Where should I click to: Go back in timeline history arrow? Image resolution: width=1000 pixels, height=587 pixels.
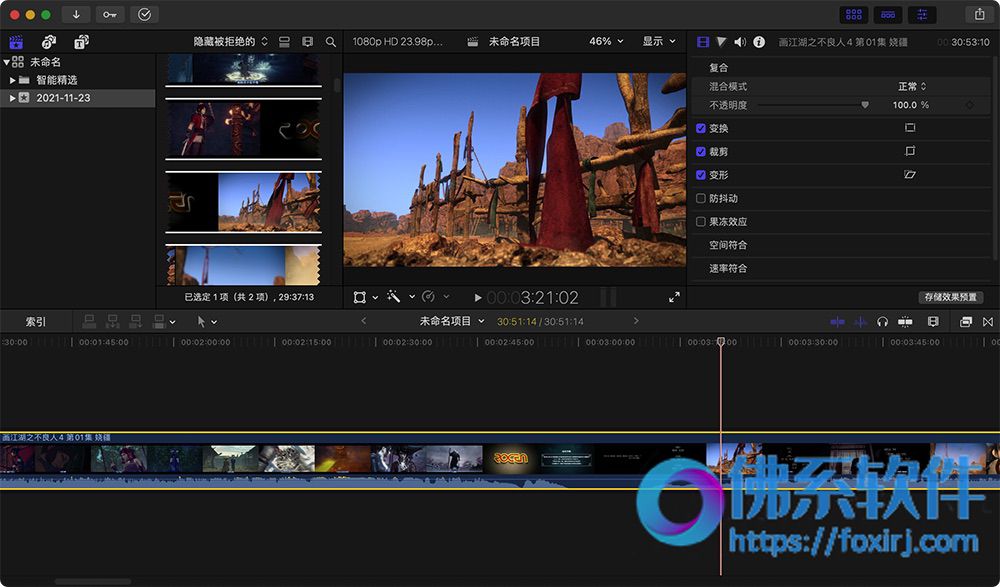click(364, 321)
